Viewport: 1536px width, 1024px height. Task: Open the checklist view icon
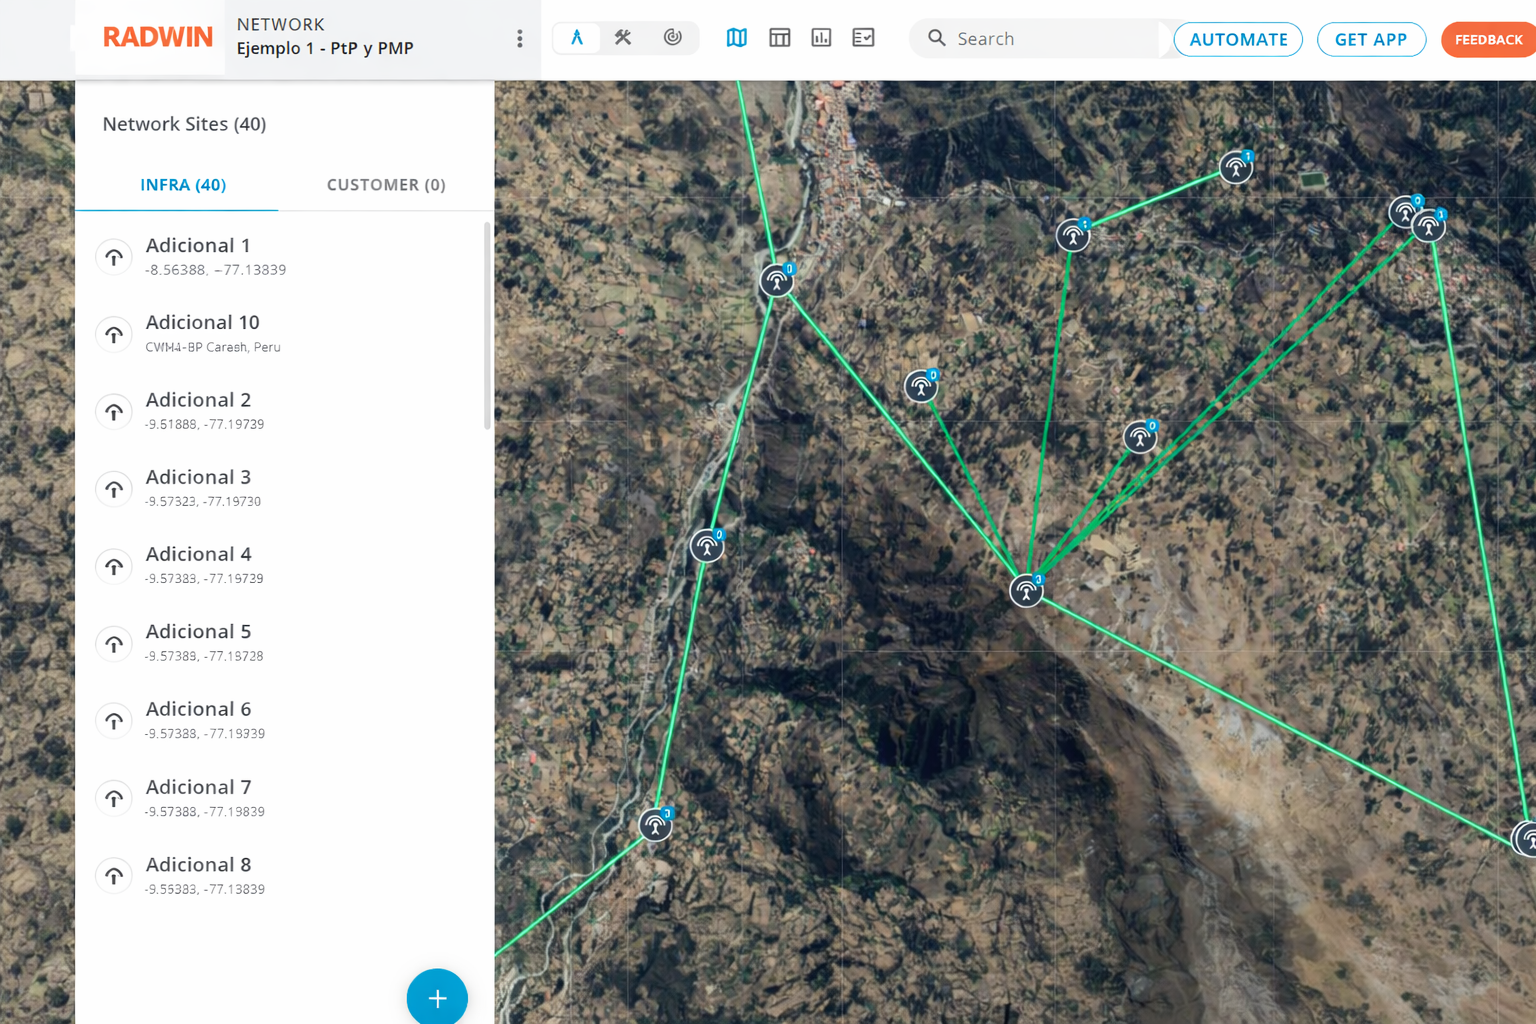tap(863, 38)
